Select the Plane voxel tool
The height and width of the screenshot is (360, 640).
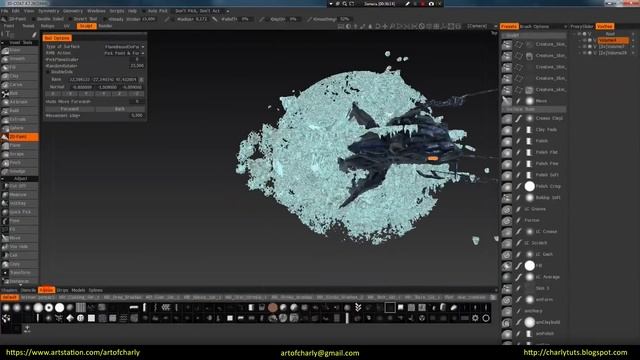(20, 145)
